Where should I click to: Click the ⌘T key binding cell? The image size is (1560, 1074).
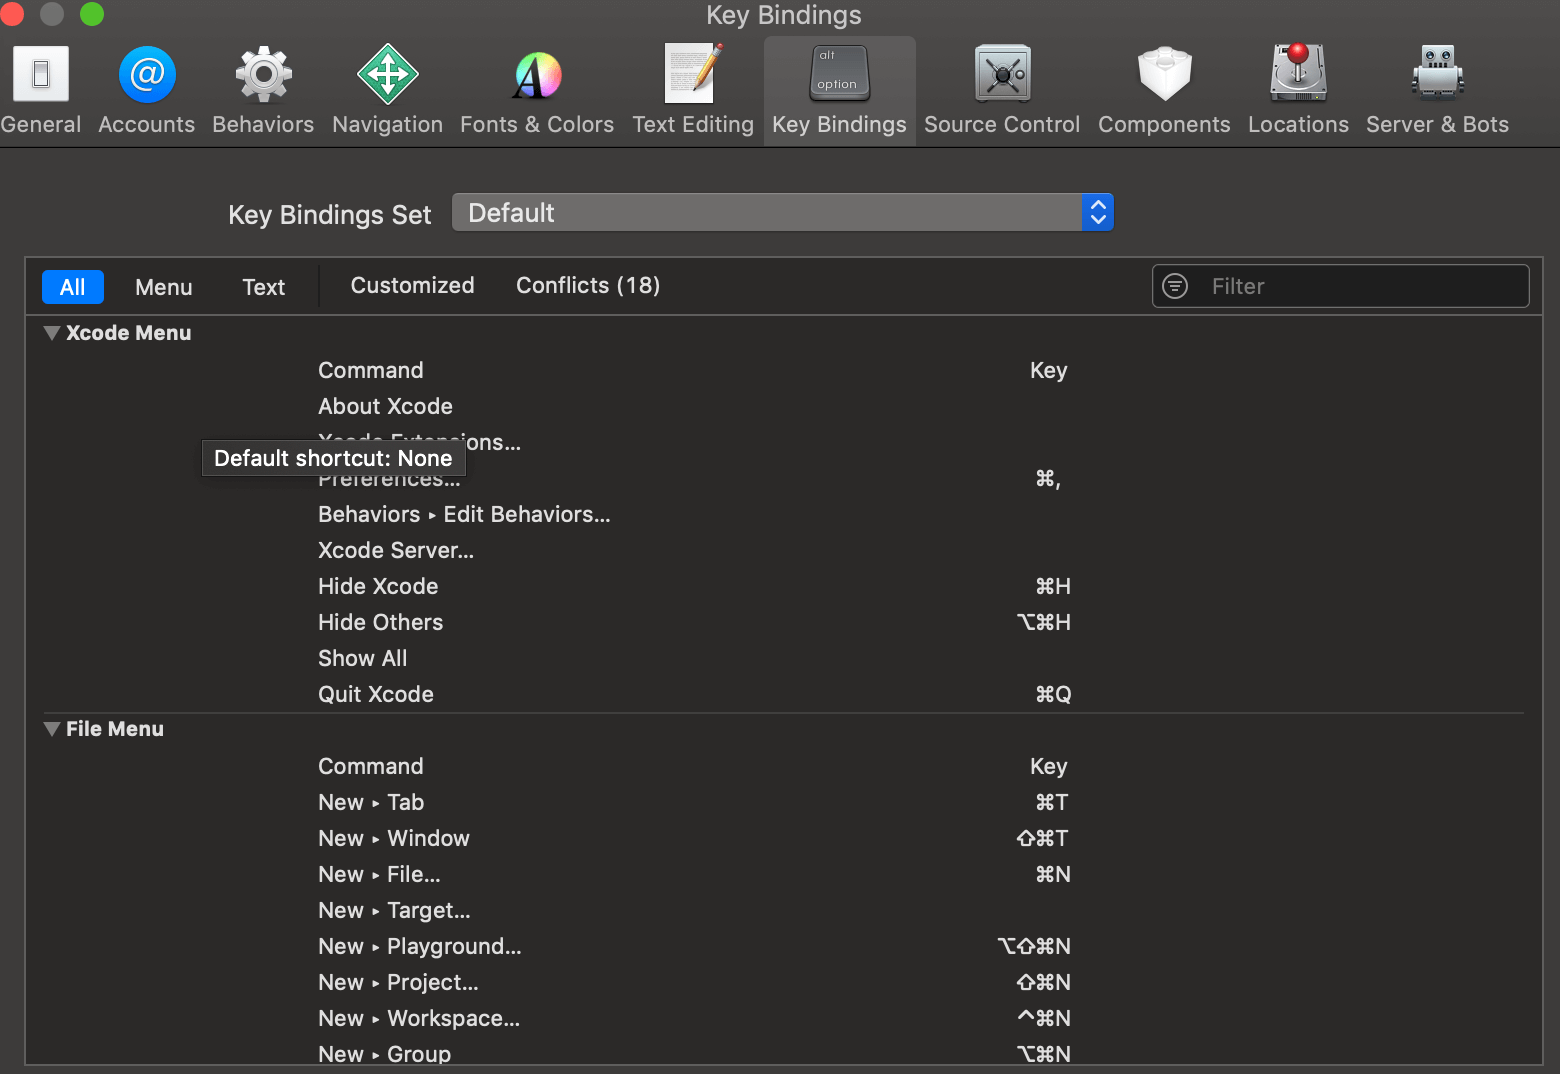(x=1052, y=802)
